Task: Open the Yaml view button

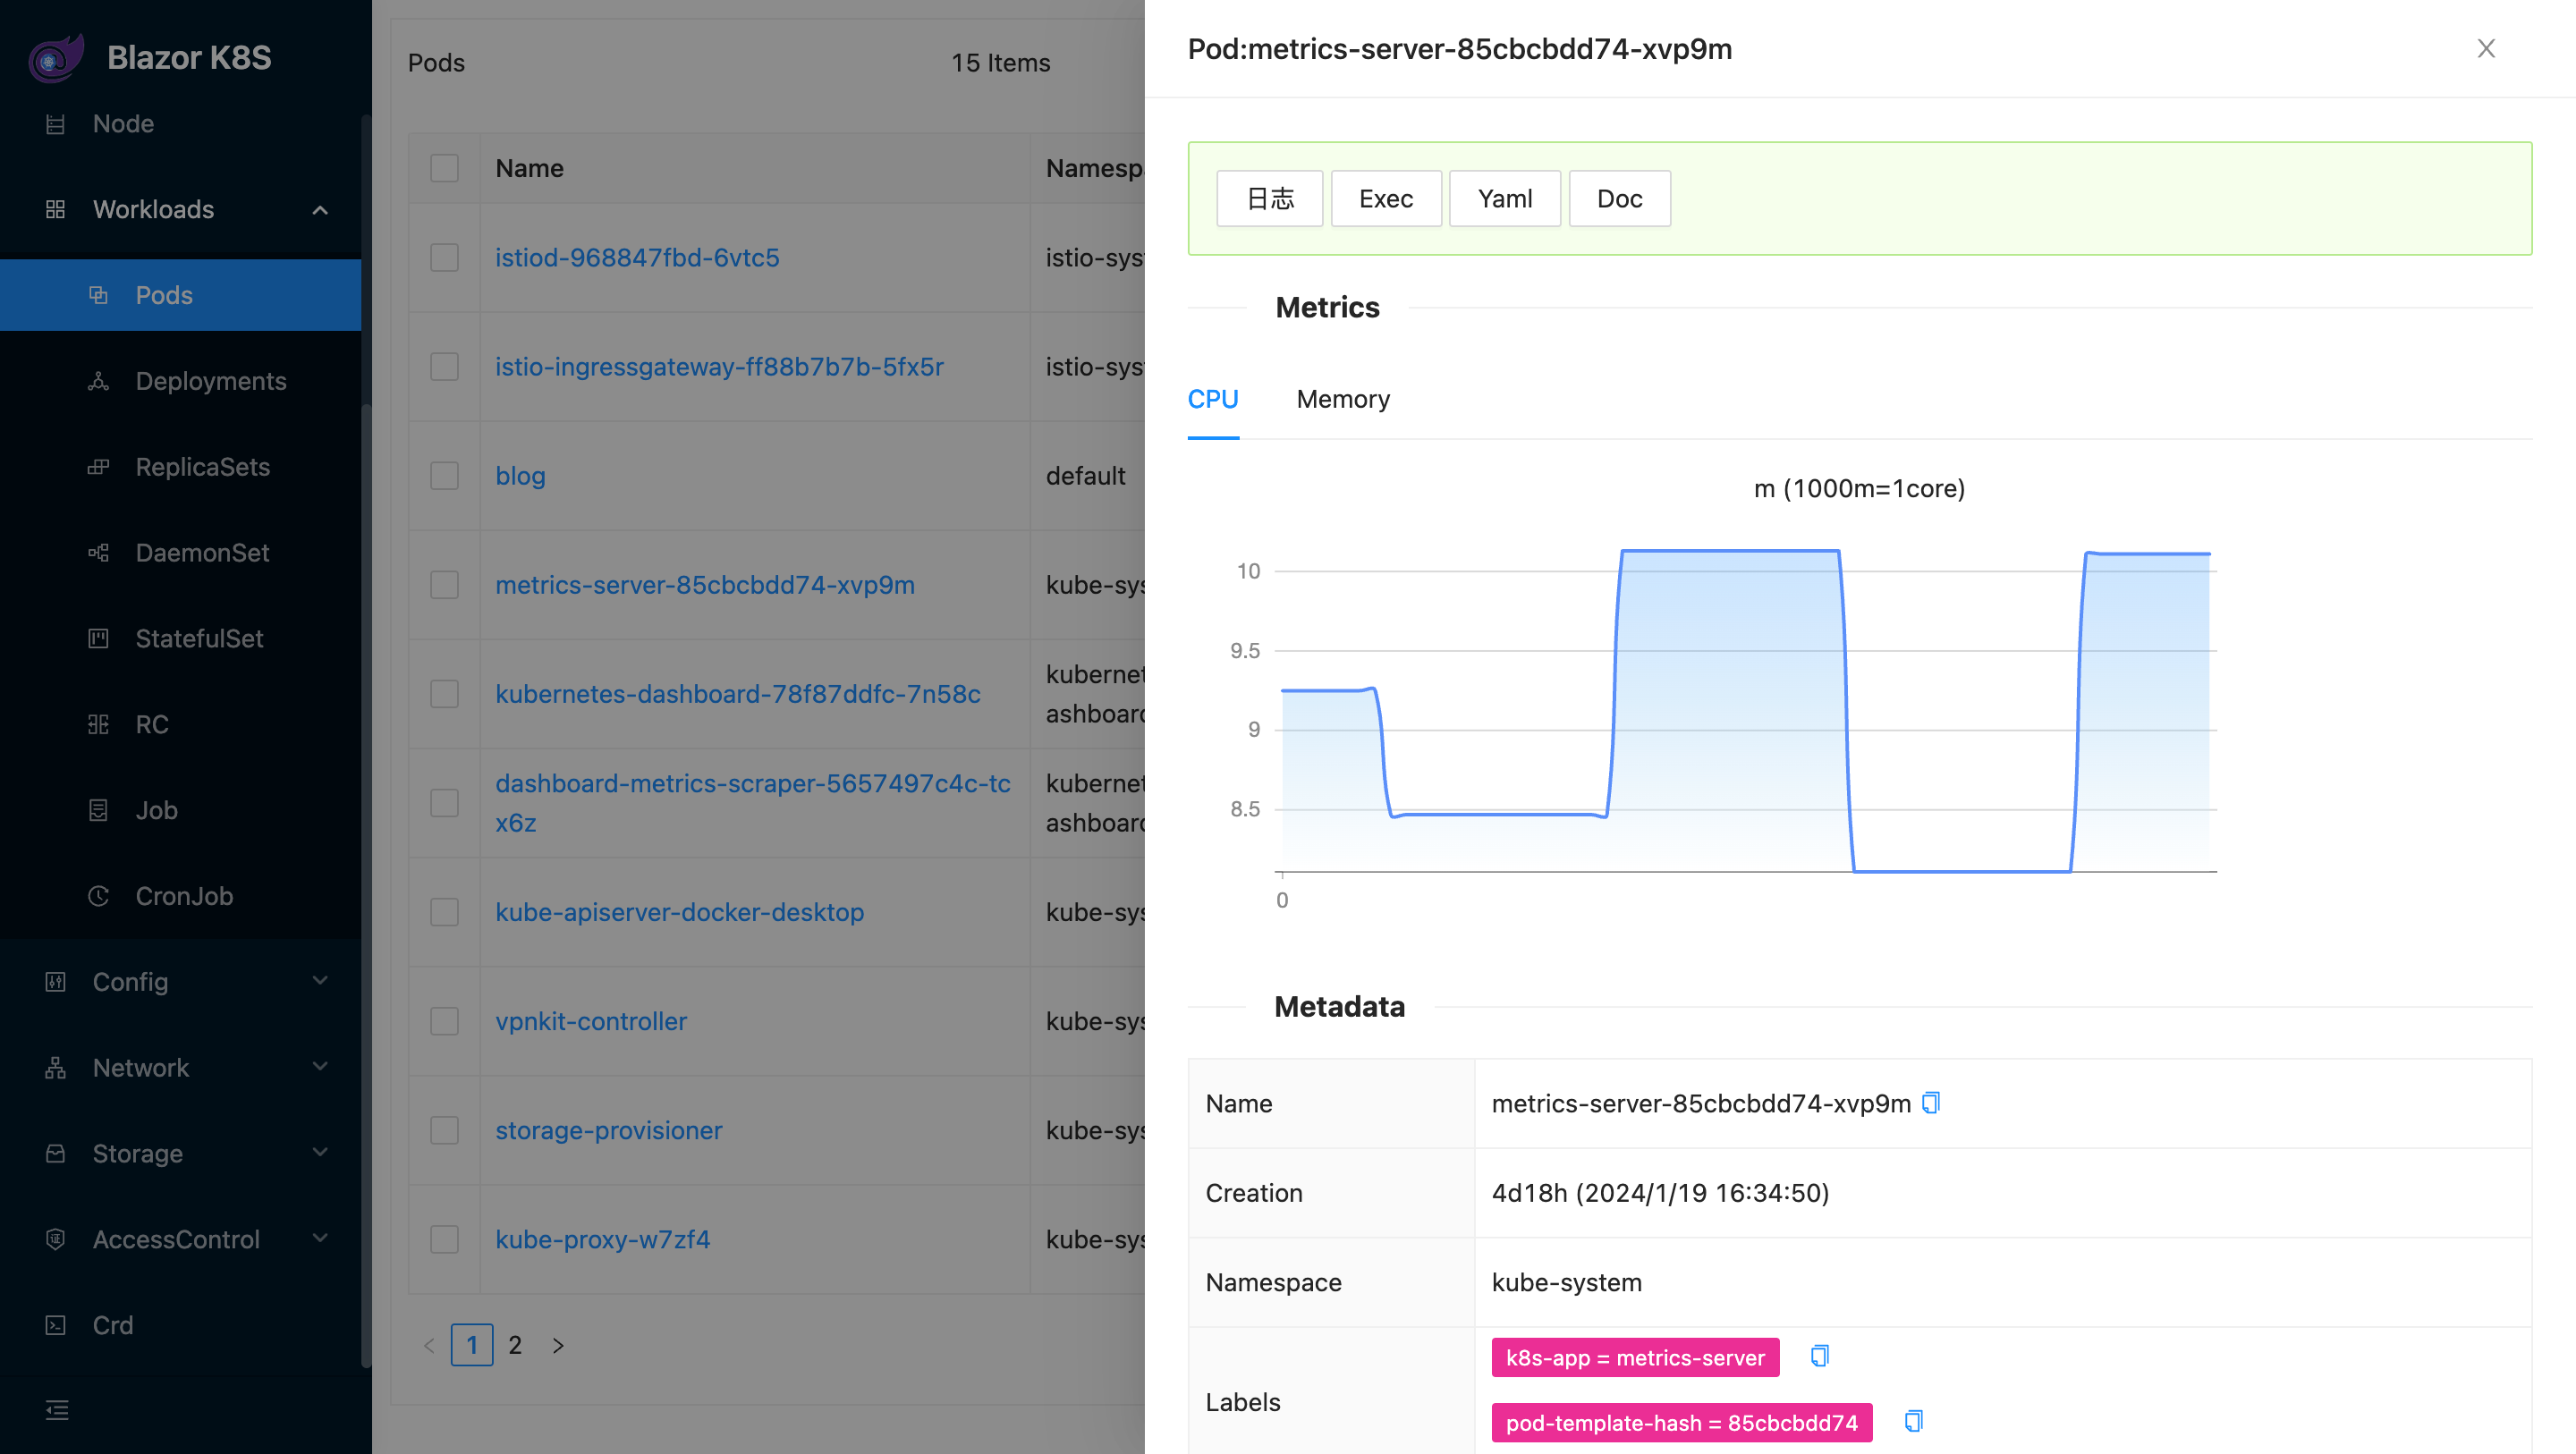Action: point(1504,199)
